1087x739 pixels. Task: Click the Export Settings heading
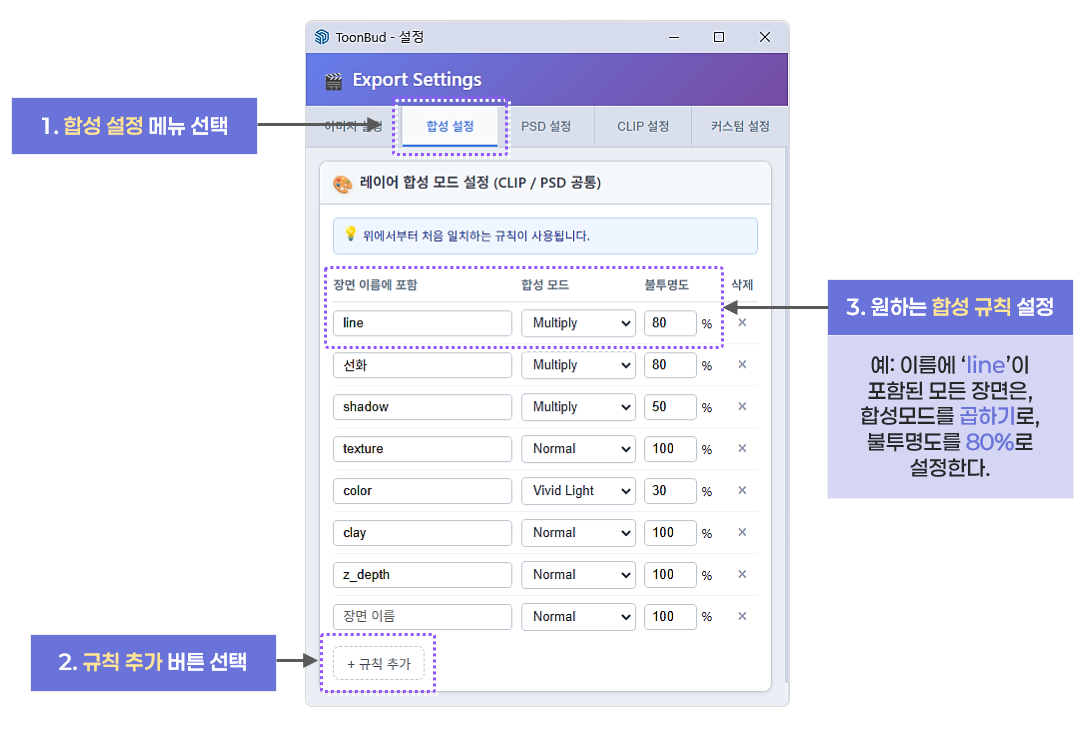(417, 80)
